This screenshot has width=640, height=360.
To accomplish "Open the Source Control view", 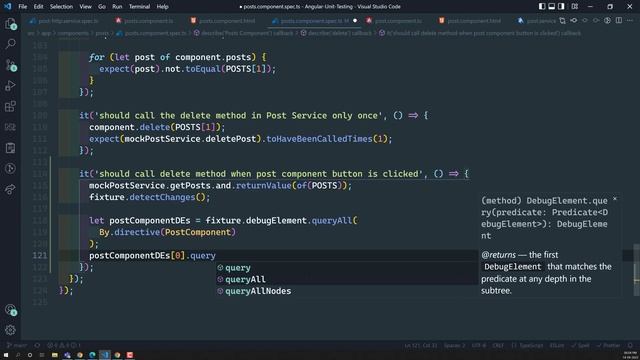I will pyautogui.click(x=11, y=65).
